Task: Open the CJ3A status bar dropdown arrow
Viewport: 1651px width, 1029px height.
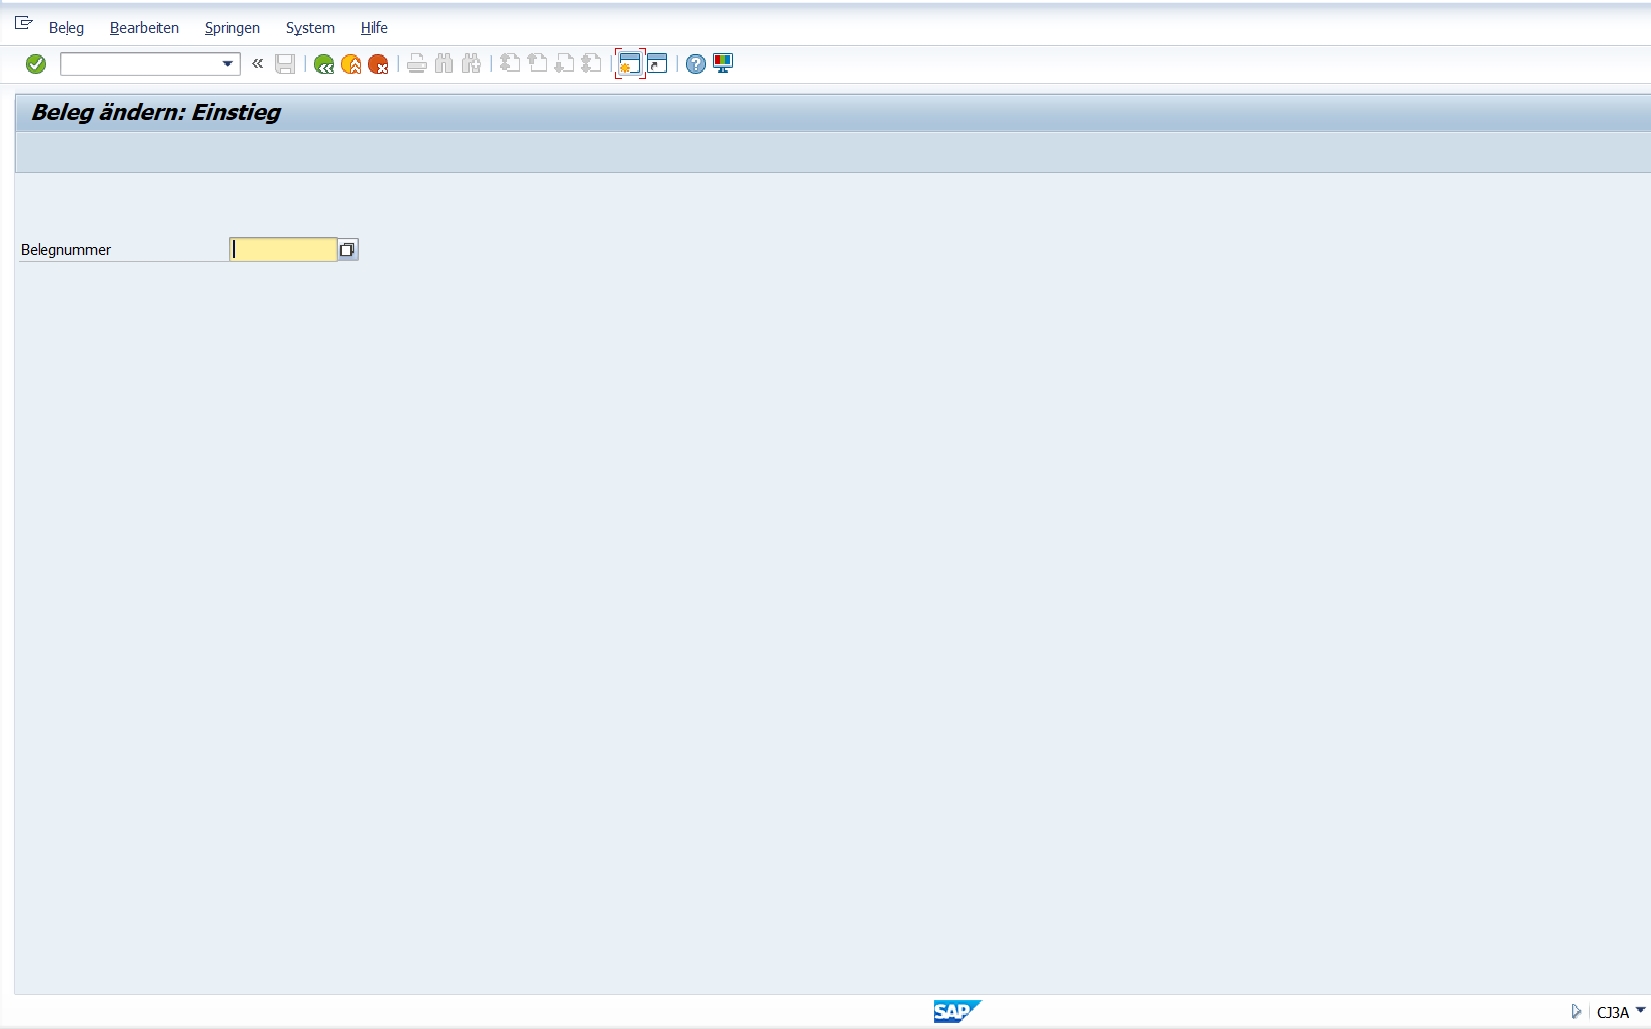Action: pos(1640,1011)
